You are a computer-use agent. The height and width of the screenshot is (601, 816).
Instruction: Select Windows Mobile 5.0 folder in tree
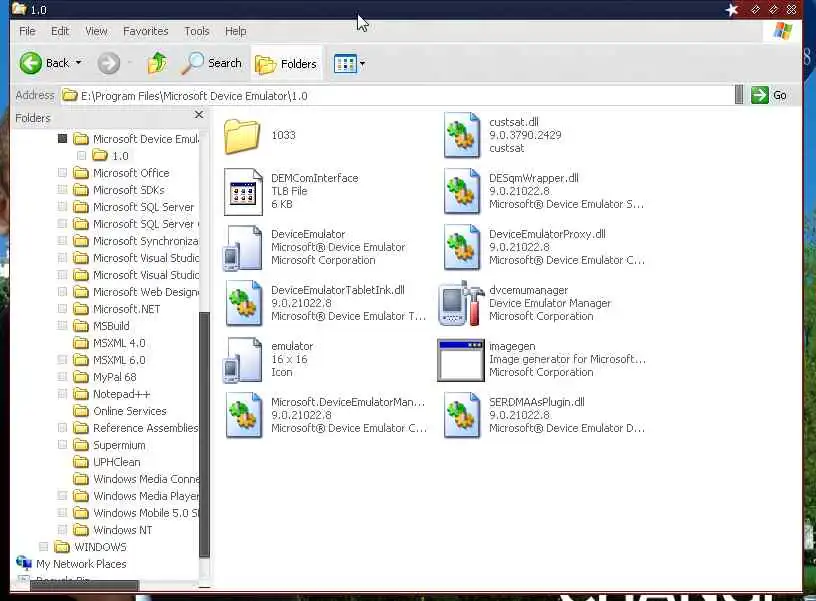pyautogui.click(x=146, y=513)
